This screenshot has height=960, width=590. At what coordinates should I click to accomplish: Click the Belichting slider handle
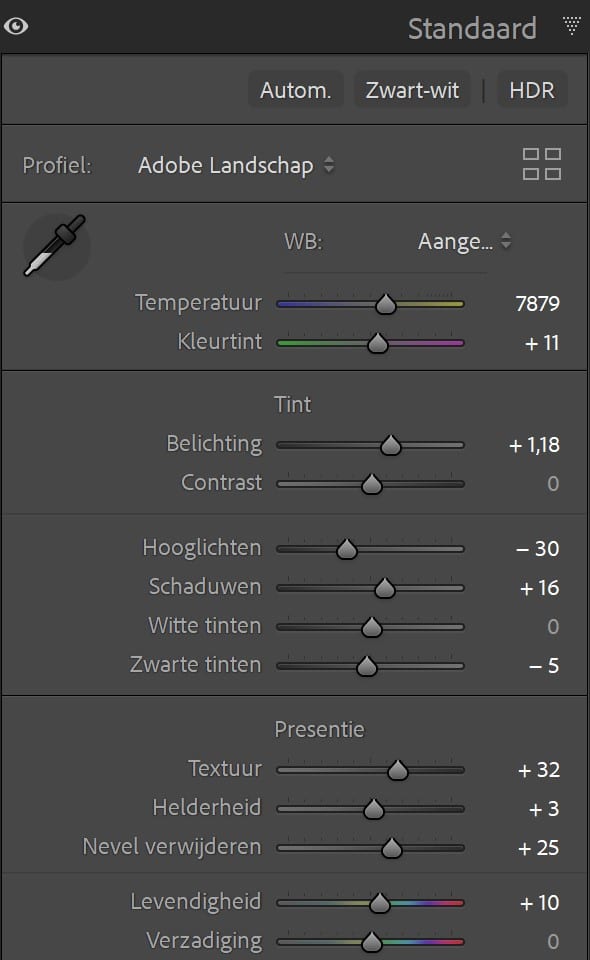click(391, 444)
